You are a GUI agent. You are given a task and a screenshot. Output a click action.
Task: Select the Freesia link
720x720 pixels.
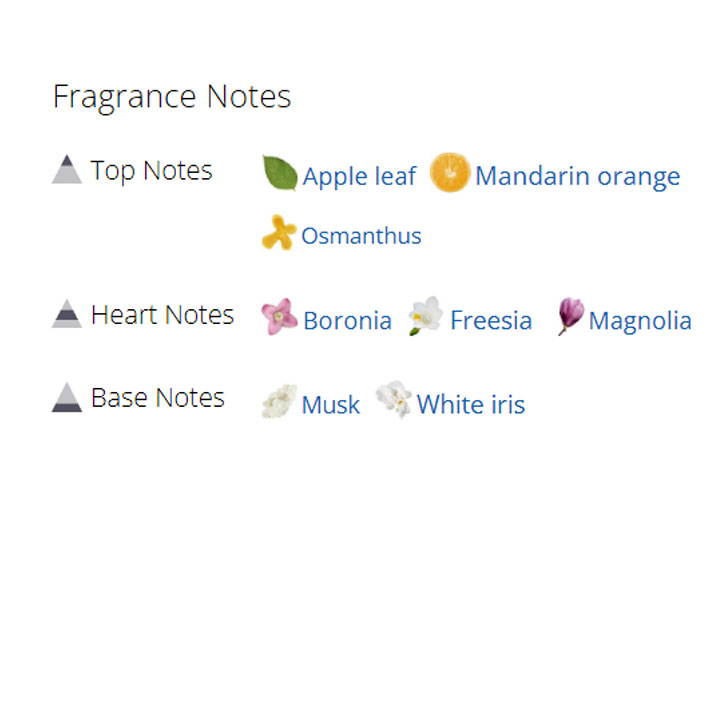pyautogui.click(x=490, y=321)
